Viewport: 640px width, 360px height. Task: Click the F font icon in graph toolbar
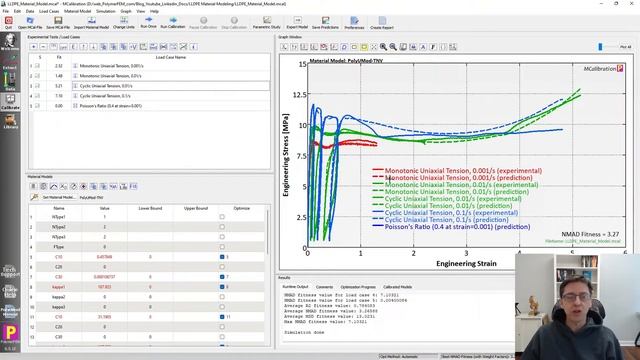click(x=433, y=47)
